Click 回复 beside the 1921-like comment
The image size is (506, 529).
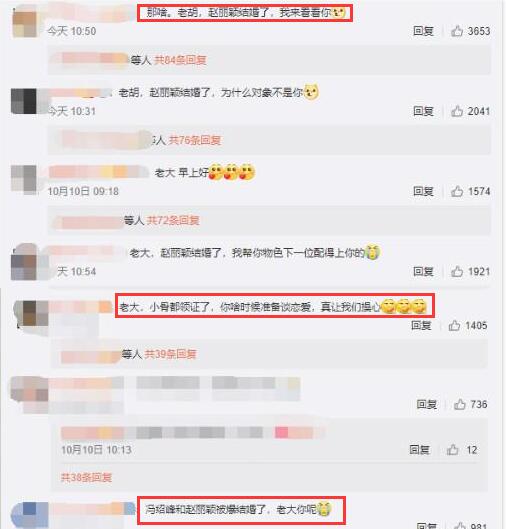423,271
